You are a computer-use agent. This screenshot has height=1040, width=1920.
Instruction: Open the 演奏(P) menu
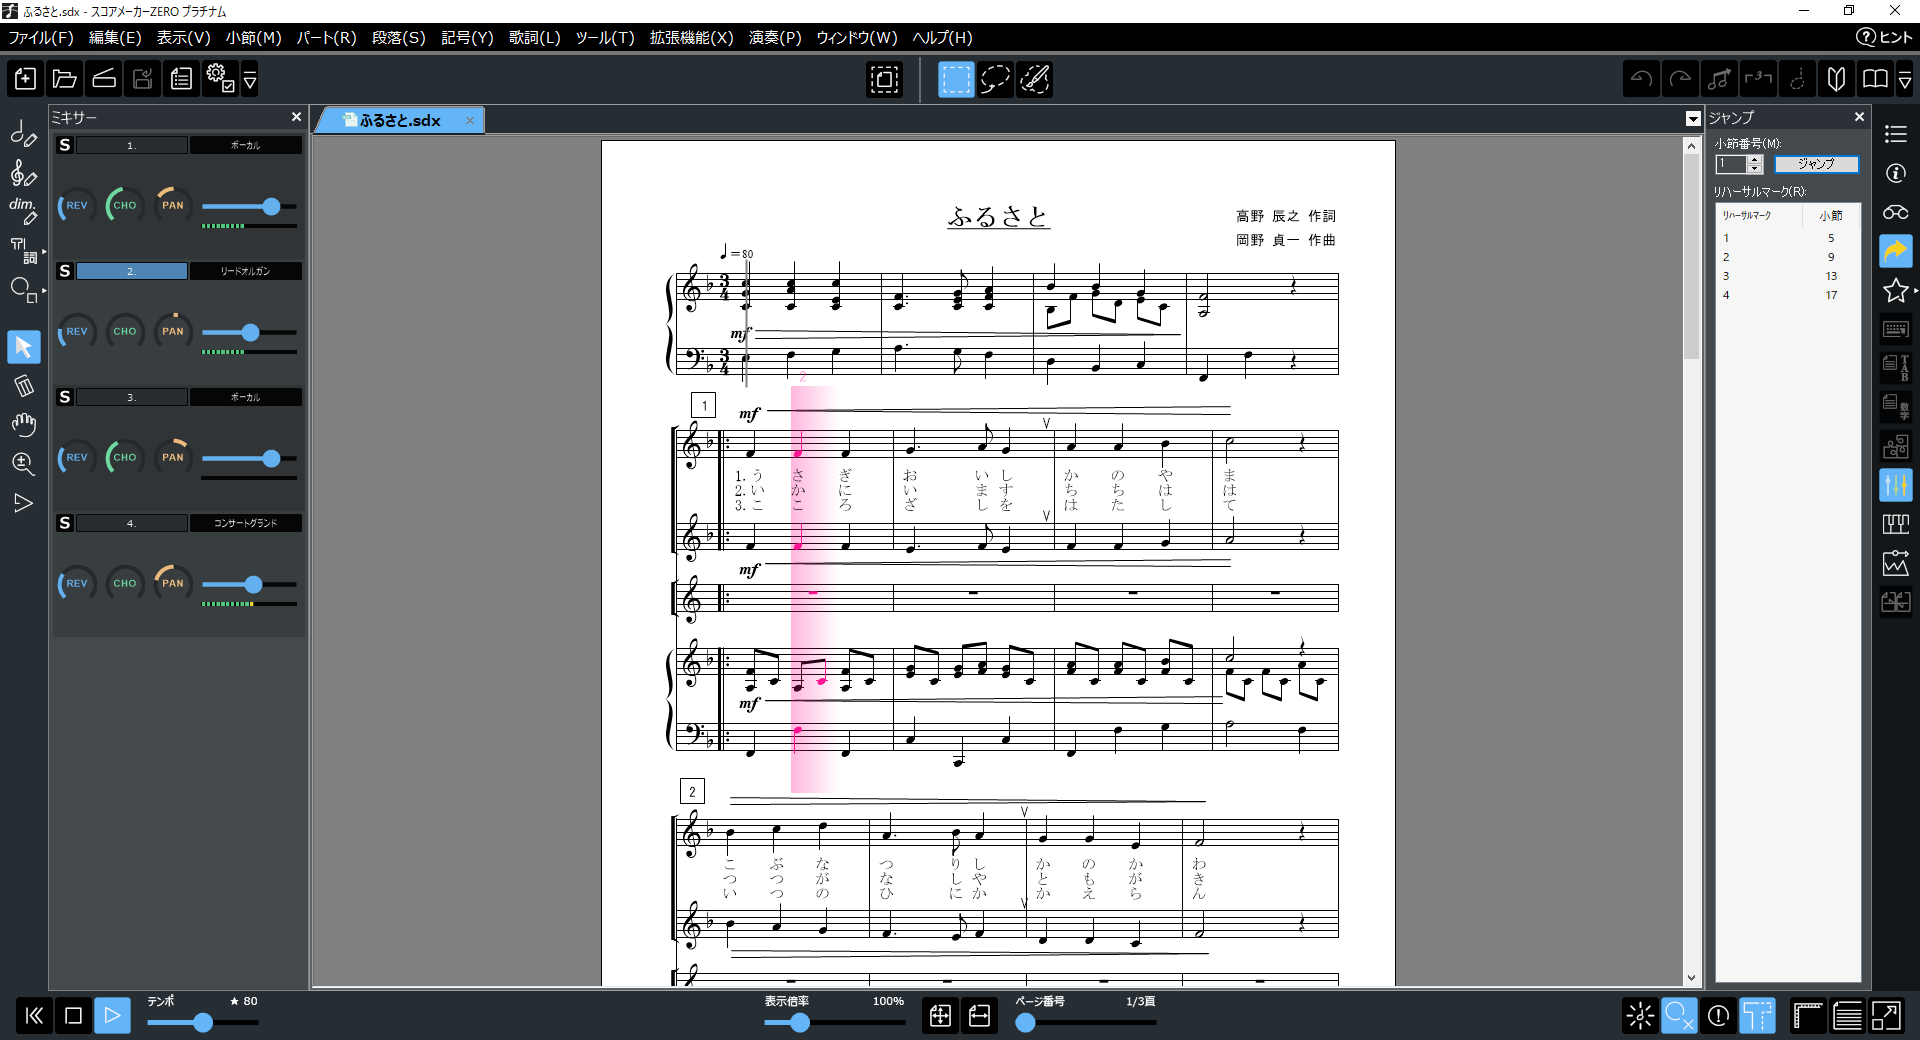[x=775, y=38]
